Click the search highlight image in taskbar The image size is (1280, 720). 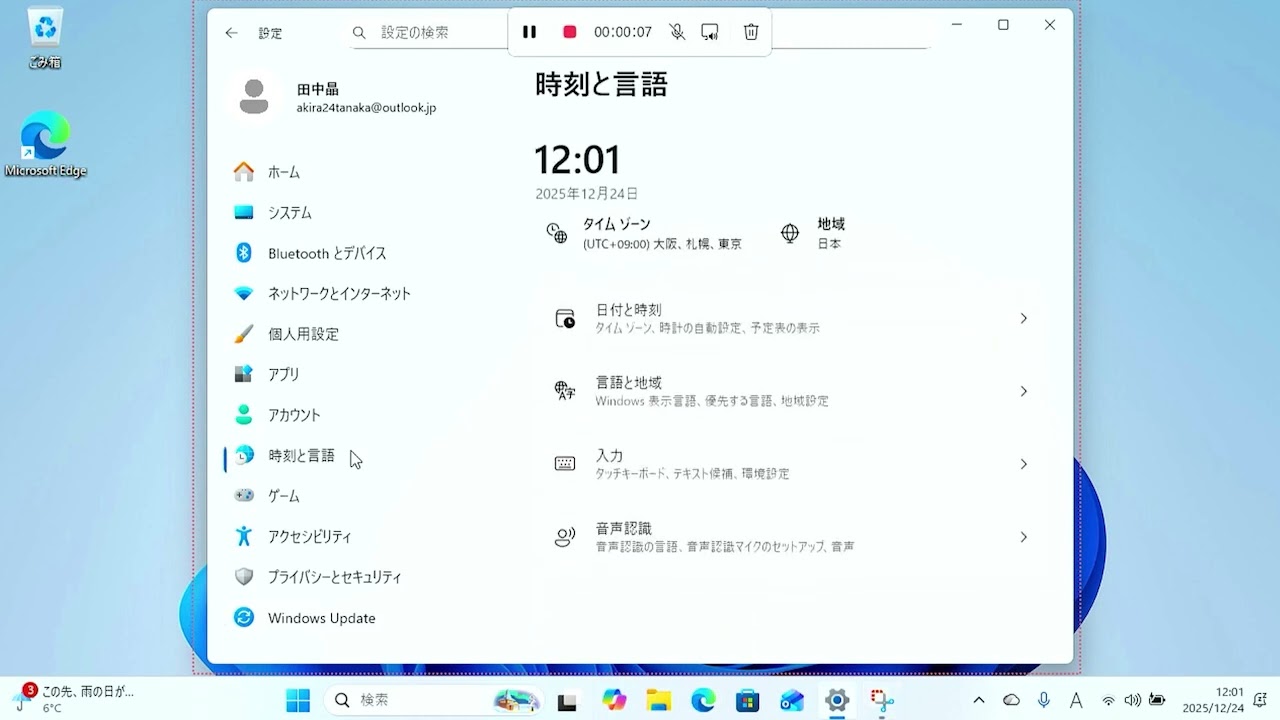tap(516, 701)
